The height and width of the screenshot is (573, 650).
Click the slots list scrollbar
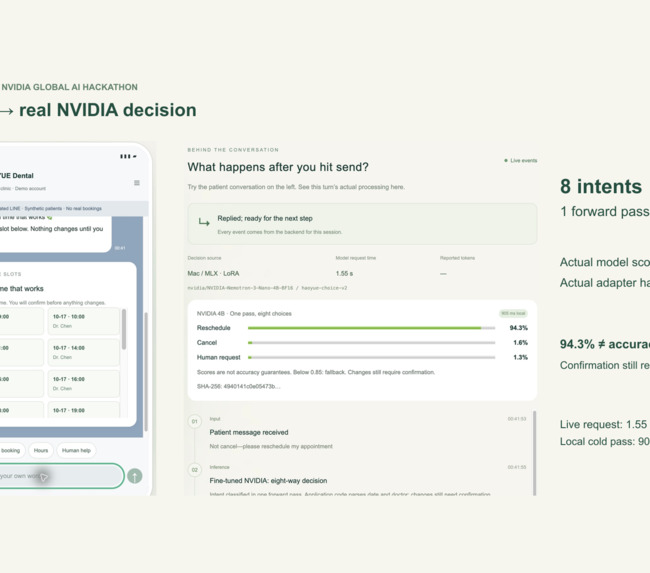click(x=124, y=330)
